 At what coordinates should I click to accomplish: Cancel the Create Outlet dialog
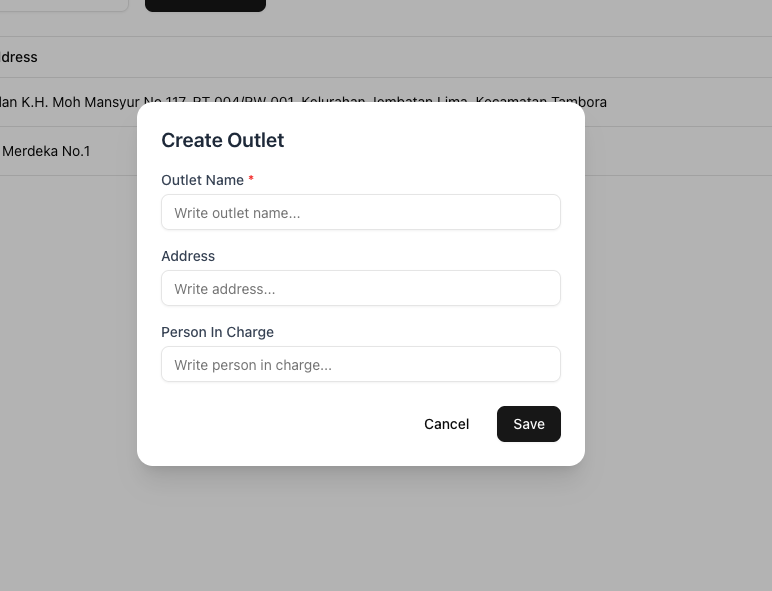click(446, 424)
